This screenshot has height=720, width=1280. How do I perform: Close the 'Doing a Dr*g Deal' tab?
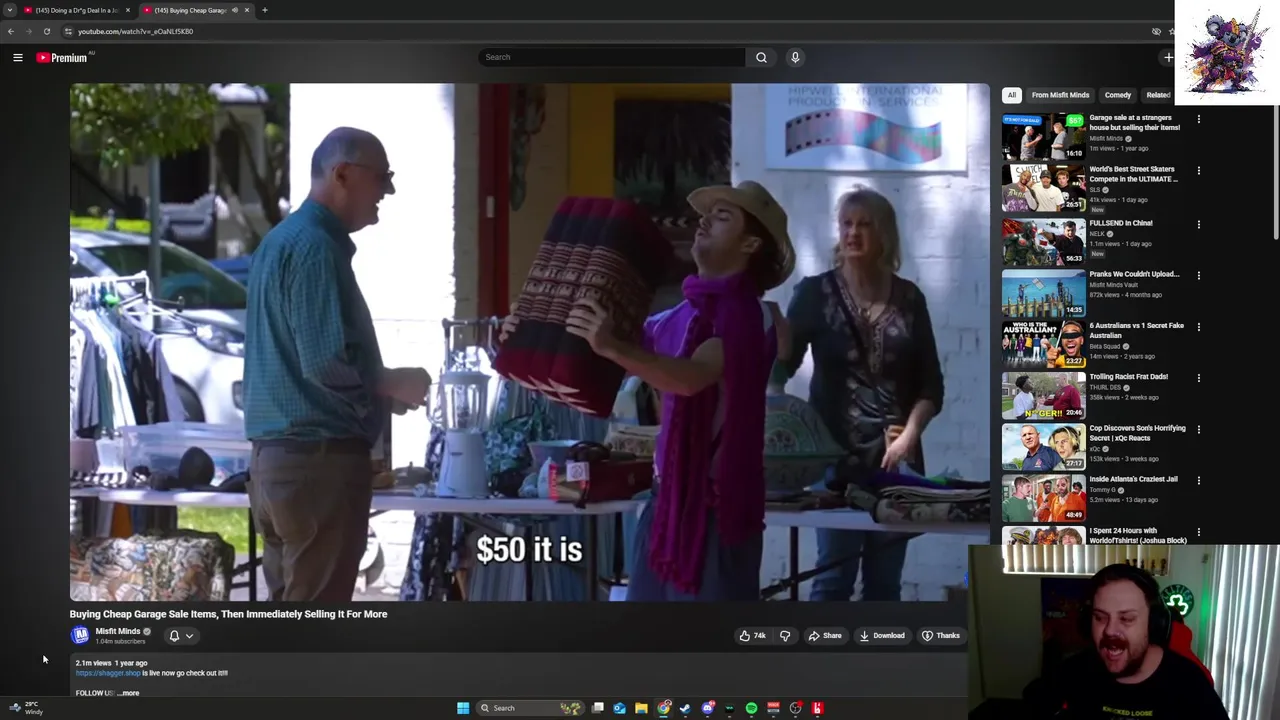pyautogui.click(x=128, y=10)
